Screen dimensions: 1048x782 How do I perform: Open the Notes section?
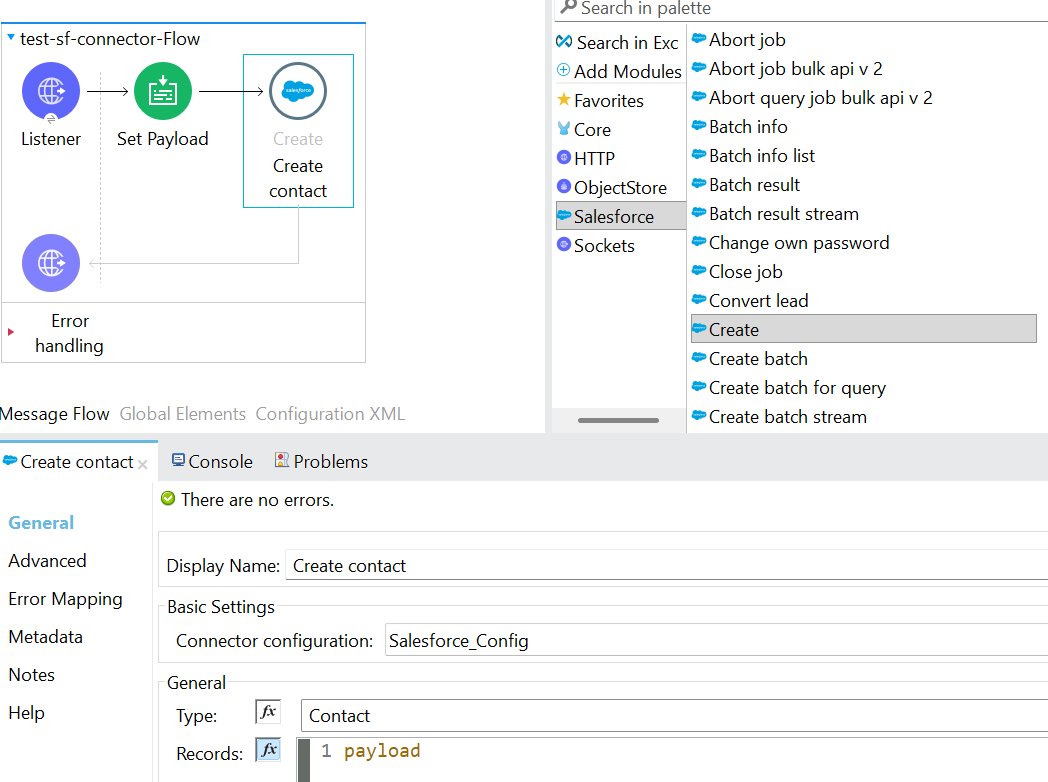tap(31, 675)
